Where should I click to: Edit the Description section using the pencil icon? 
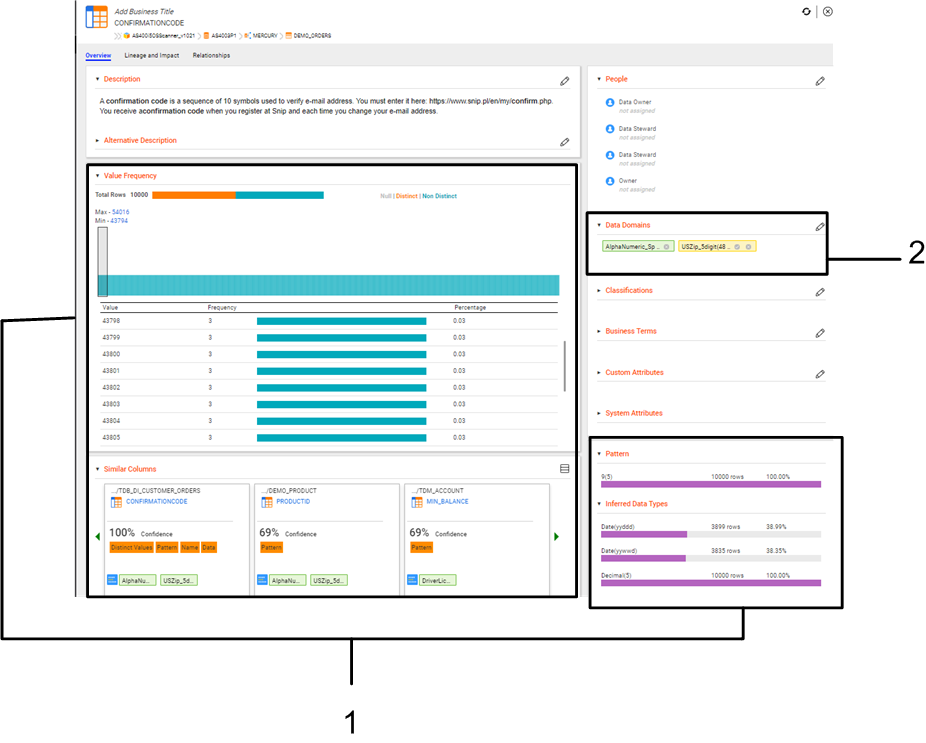click(565, 81)
